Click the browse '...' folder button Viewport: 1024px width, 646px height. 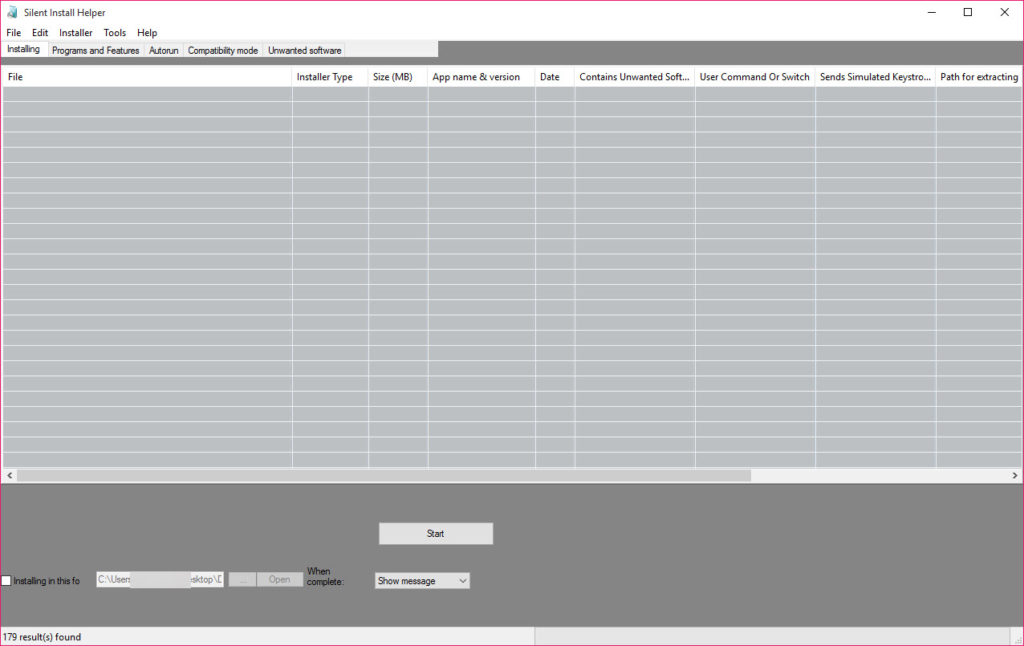pos(242,579)
